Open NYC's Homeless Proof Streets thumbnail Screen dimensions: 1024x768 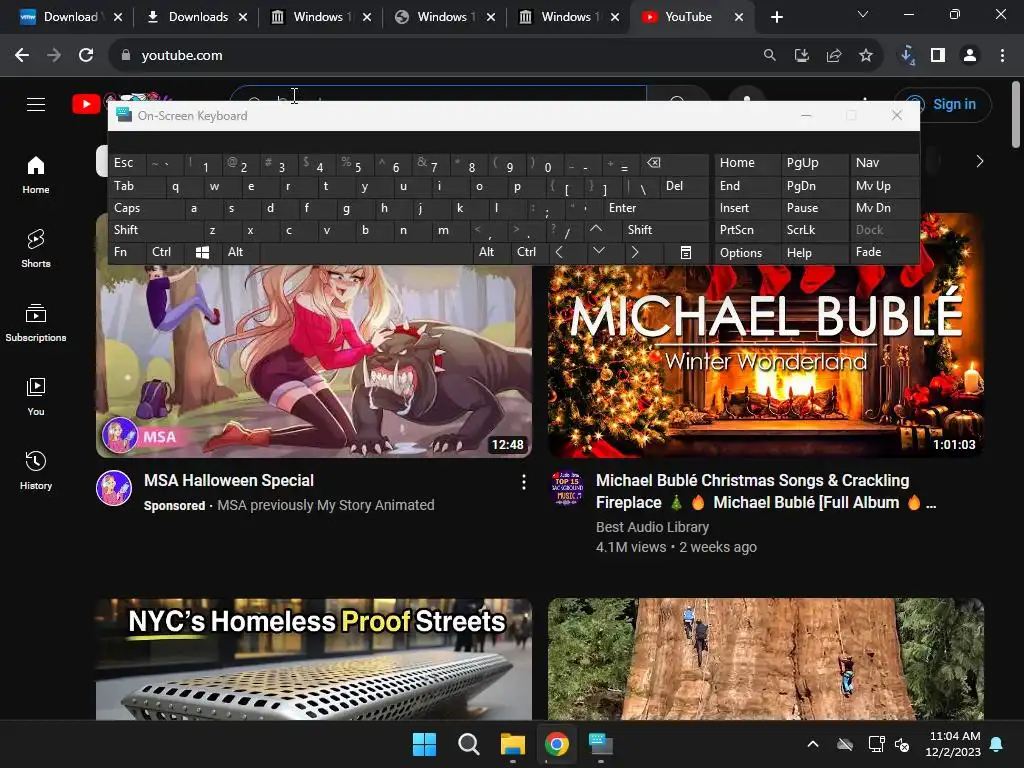[x=313, y=659]
